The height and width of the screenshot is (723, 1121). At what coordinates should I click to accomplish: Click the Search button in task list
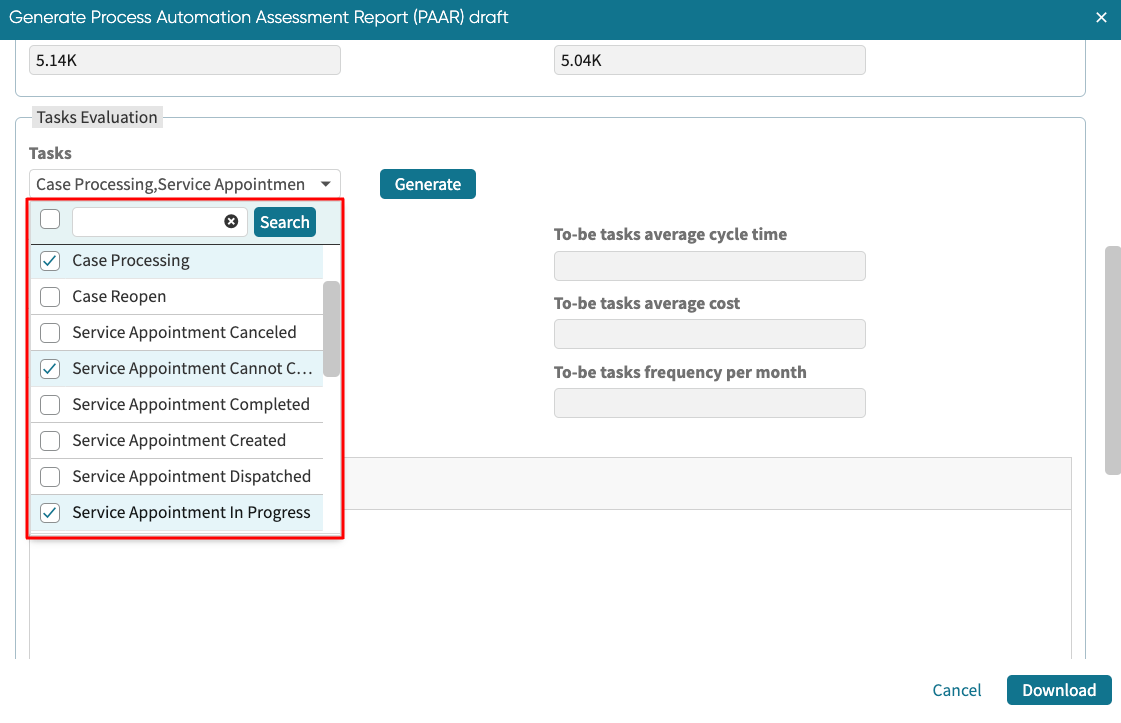(x=285, y=222)
